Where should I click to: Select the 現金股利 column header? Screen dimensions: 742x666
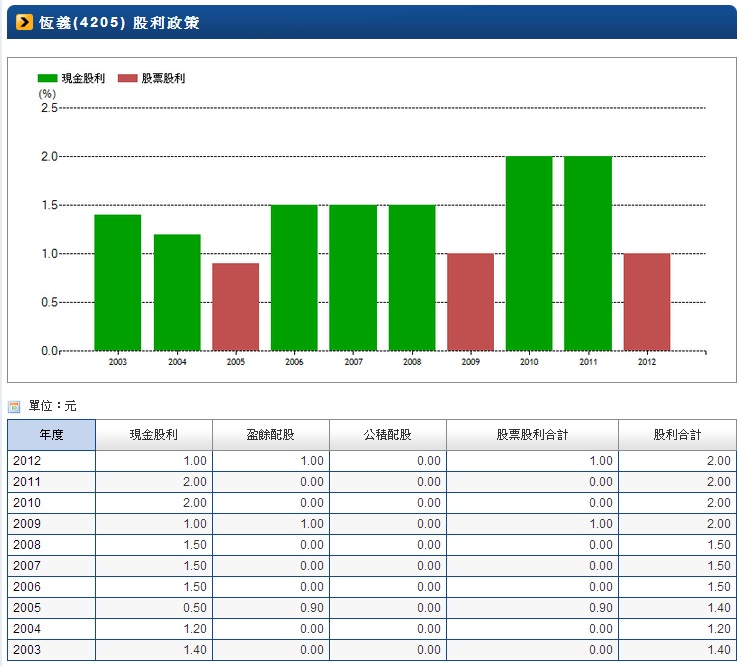154,435
